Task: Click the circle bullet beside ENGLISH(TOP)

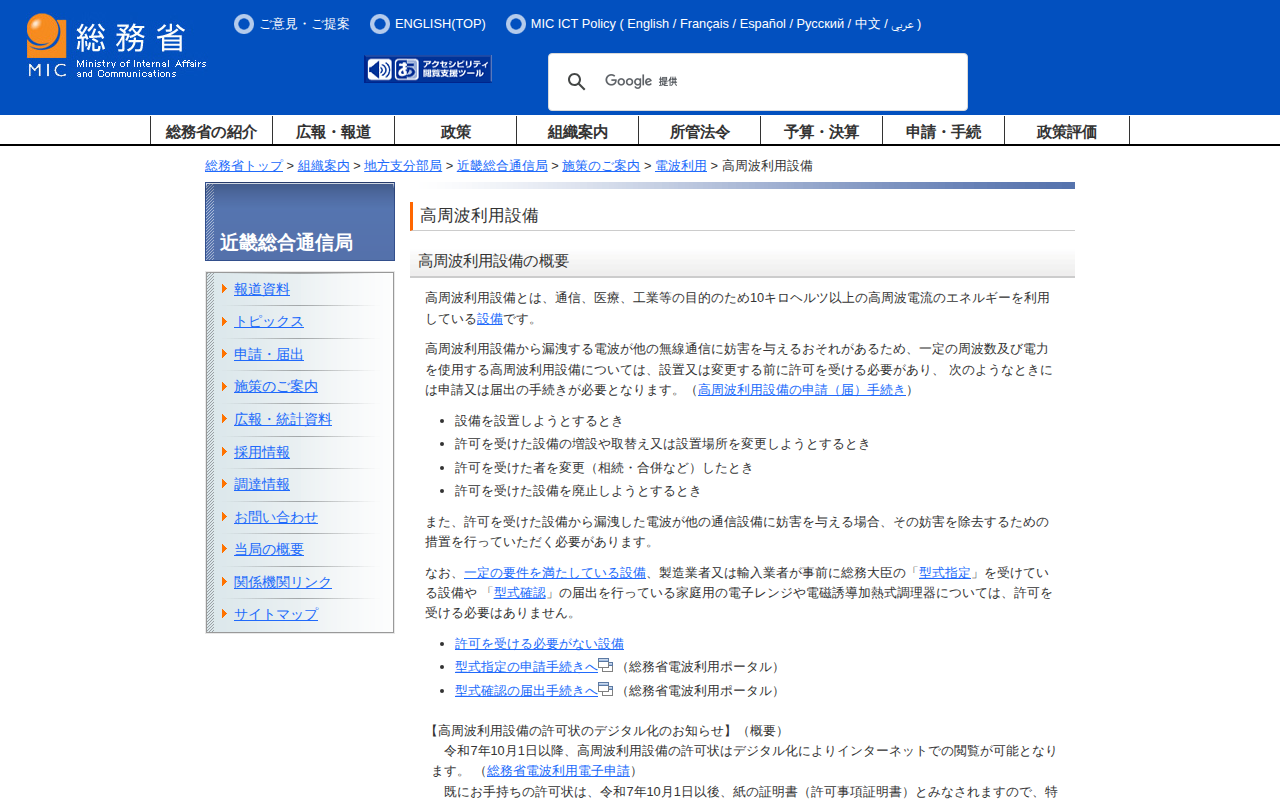Action: click(380, 24)
